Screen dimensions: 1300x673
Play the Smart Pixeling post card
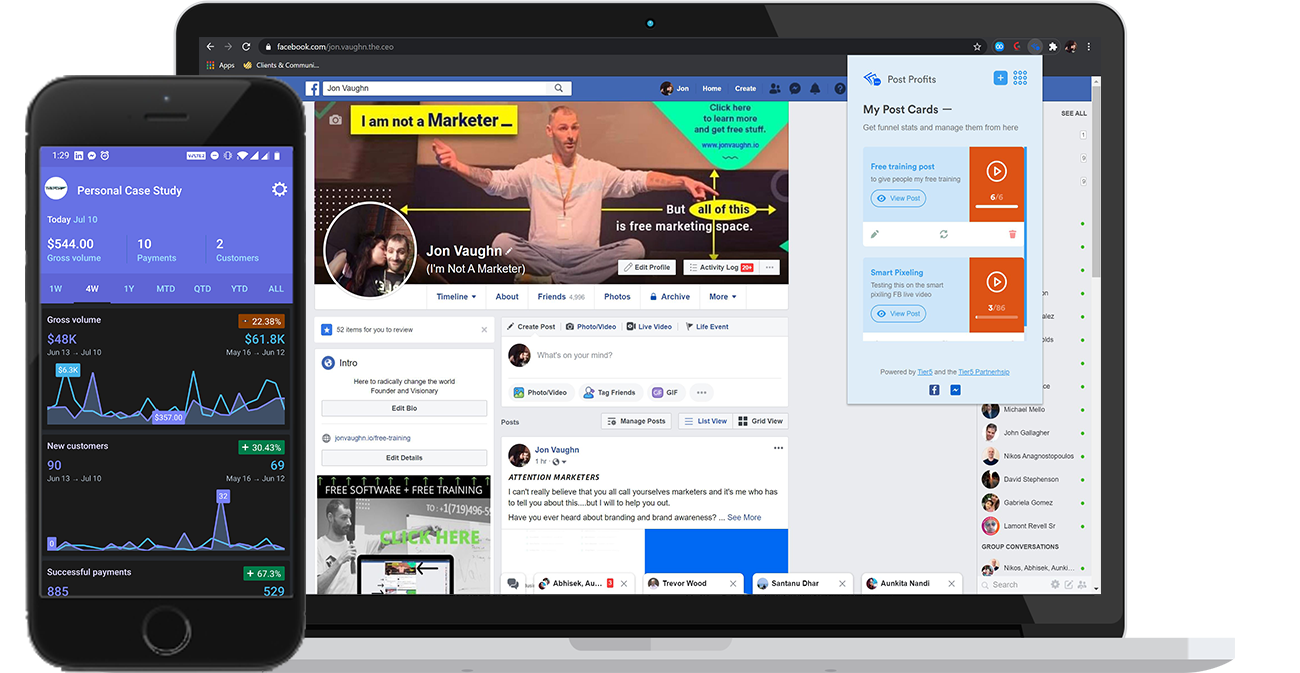[996, 282]
